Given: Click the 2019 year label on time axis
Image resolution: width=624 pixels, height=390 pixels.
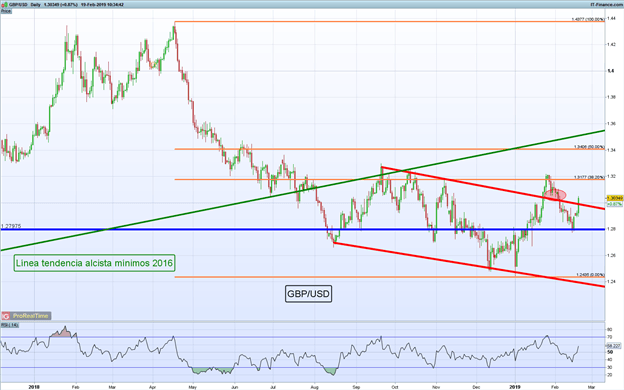Looking at the screenshot, I should click(x=515, y=386).
